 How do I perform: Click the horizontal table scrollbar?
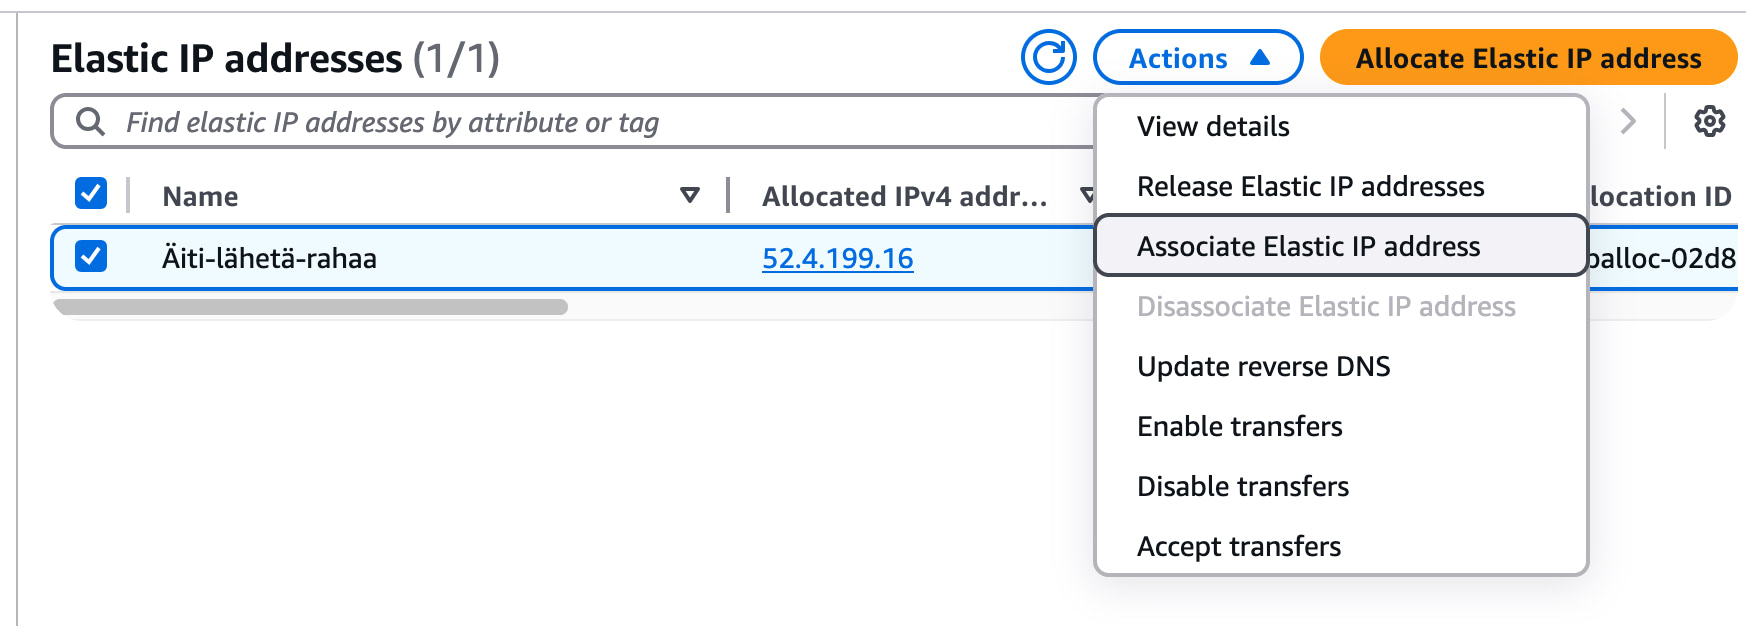[311, 307]
